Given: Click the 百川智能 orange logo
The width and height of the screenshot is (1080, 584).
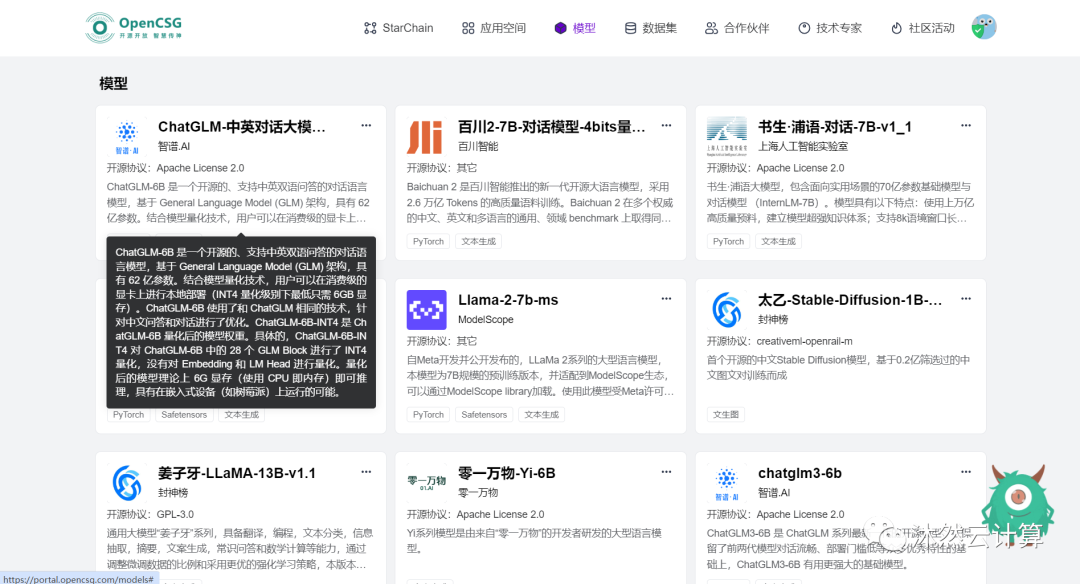Looking at the screenshot, I should (x=426, y=137).
